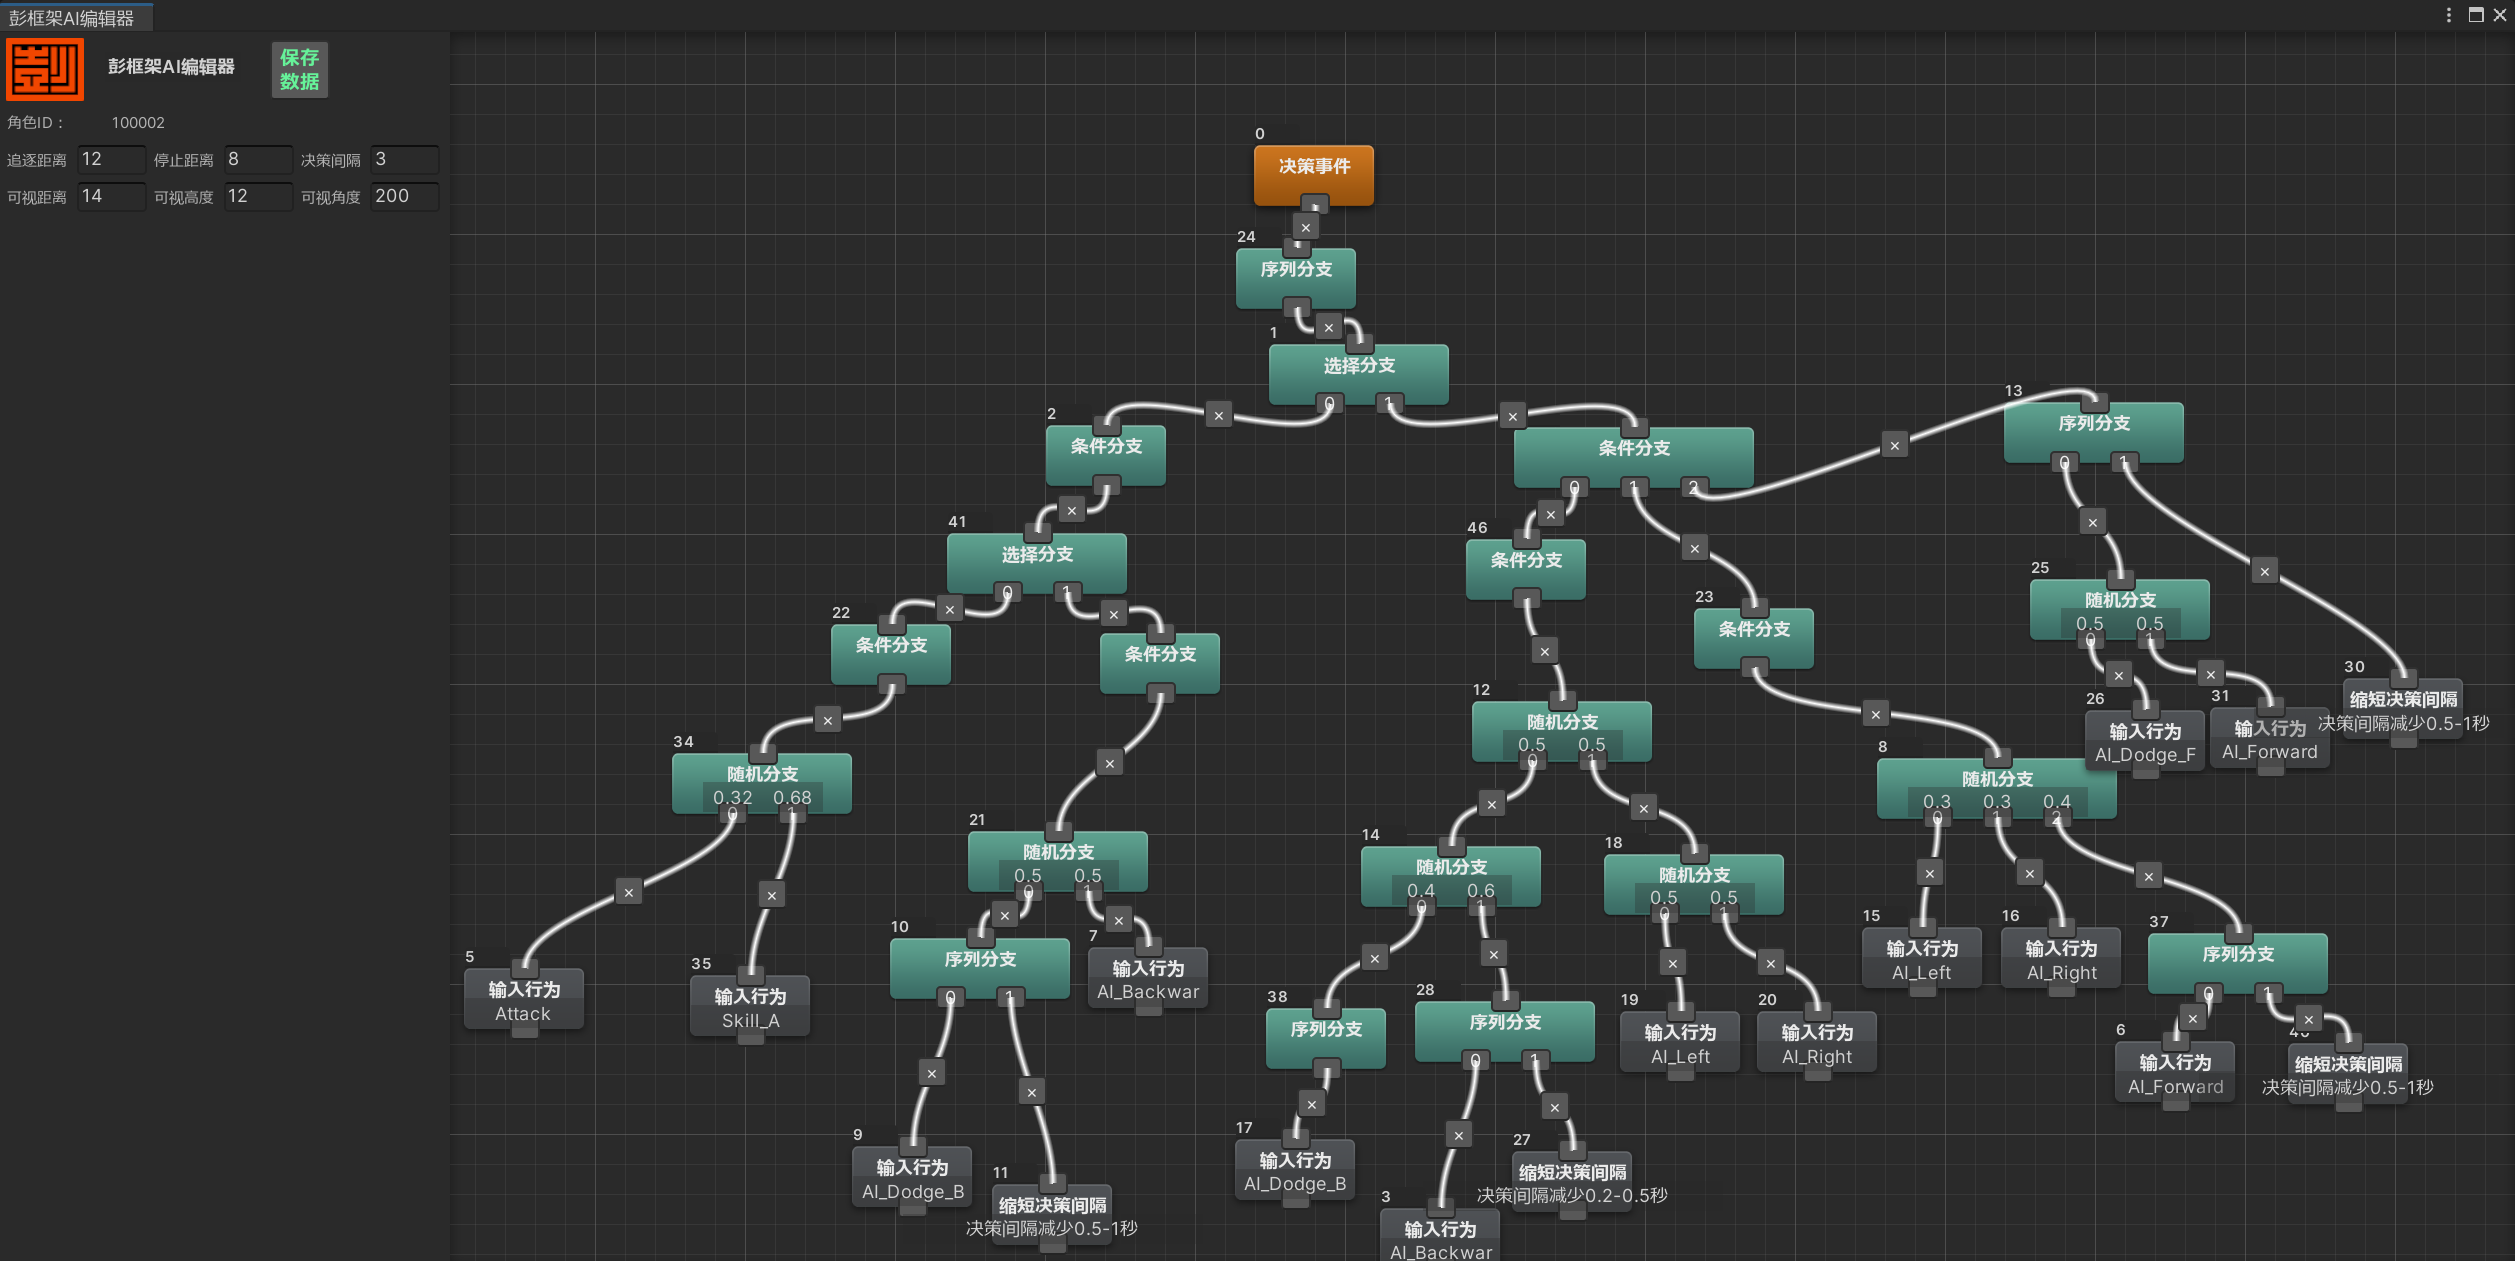
Task: Remove the link from node 13 to 缩短决策间隔 node 30
Action: click(2264, 572)
